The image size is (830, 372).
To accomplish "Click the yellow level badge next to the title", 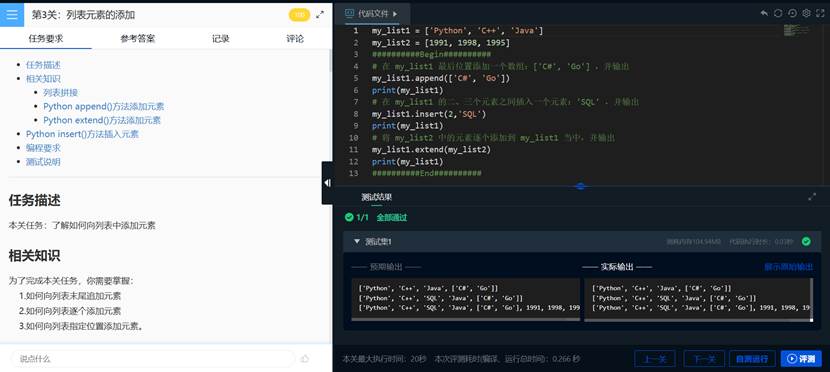I will coord(299,15).
